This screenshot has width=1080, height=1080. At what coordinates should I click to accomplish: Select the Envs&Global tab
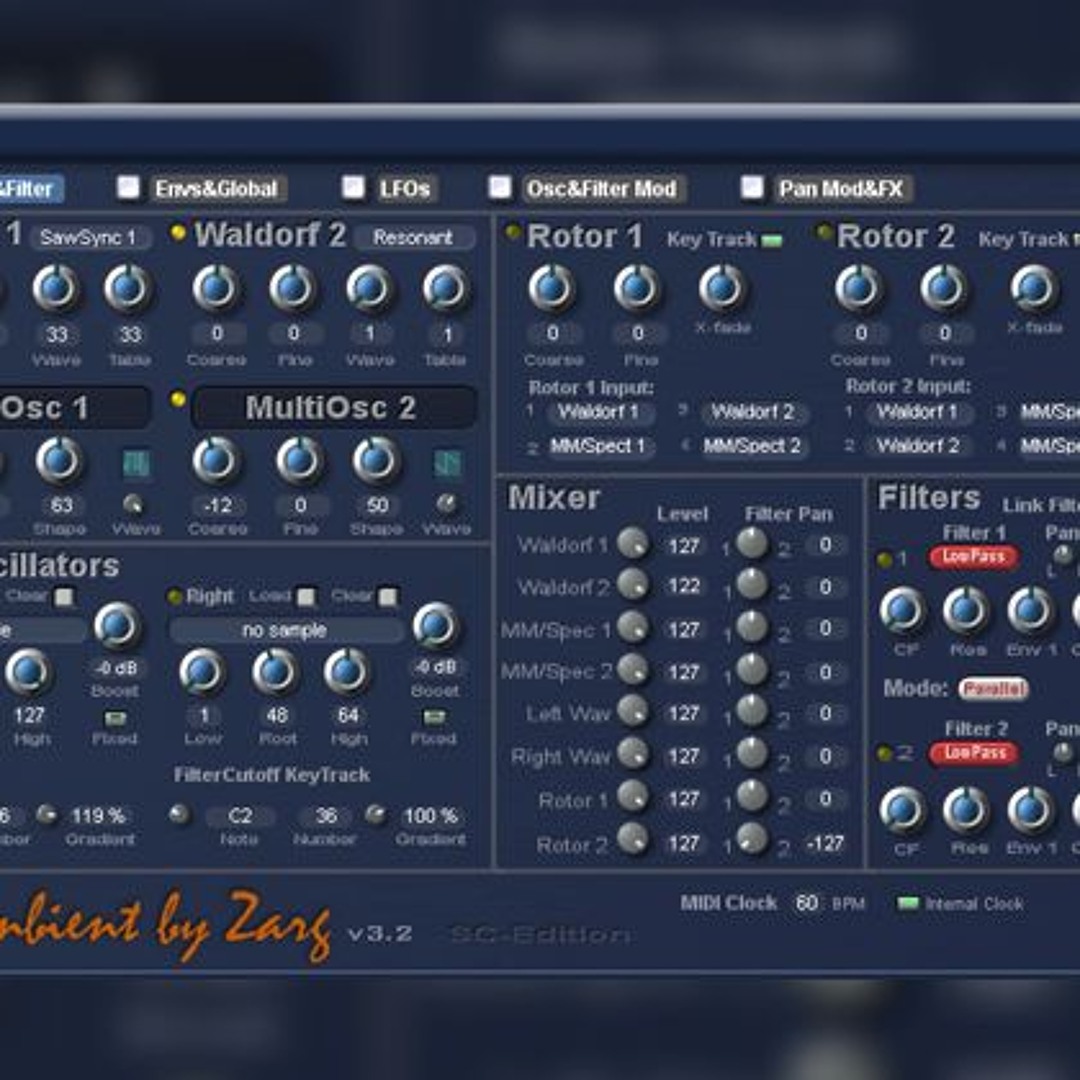[x=216, y=188]
